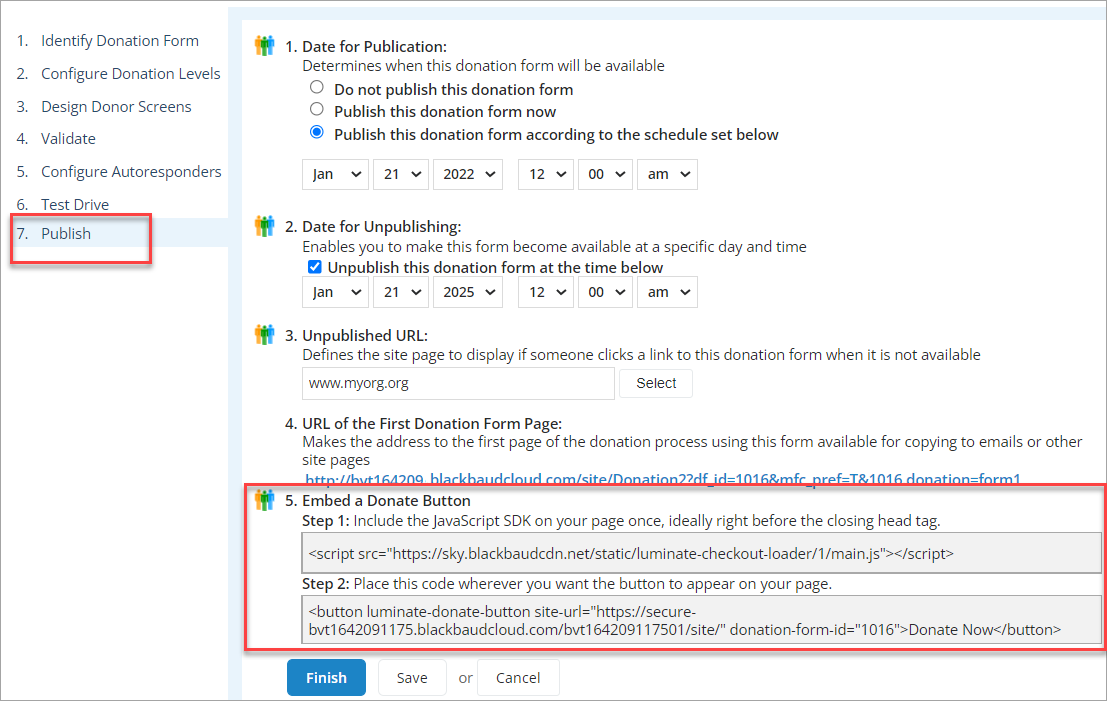Click the 'URL of the First Donation Form Page:' heading

(432, 424)
